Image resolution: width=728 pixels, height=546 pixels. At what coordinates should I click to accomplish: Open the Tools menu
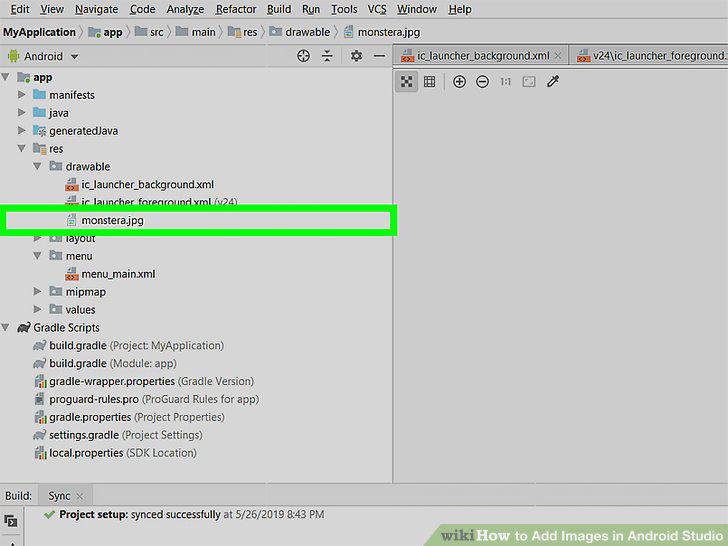(x=344, y=9)
